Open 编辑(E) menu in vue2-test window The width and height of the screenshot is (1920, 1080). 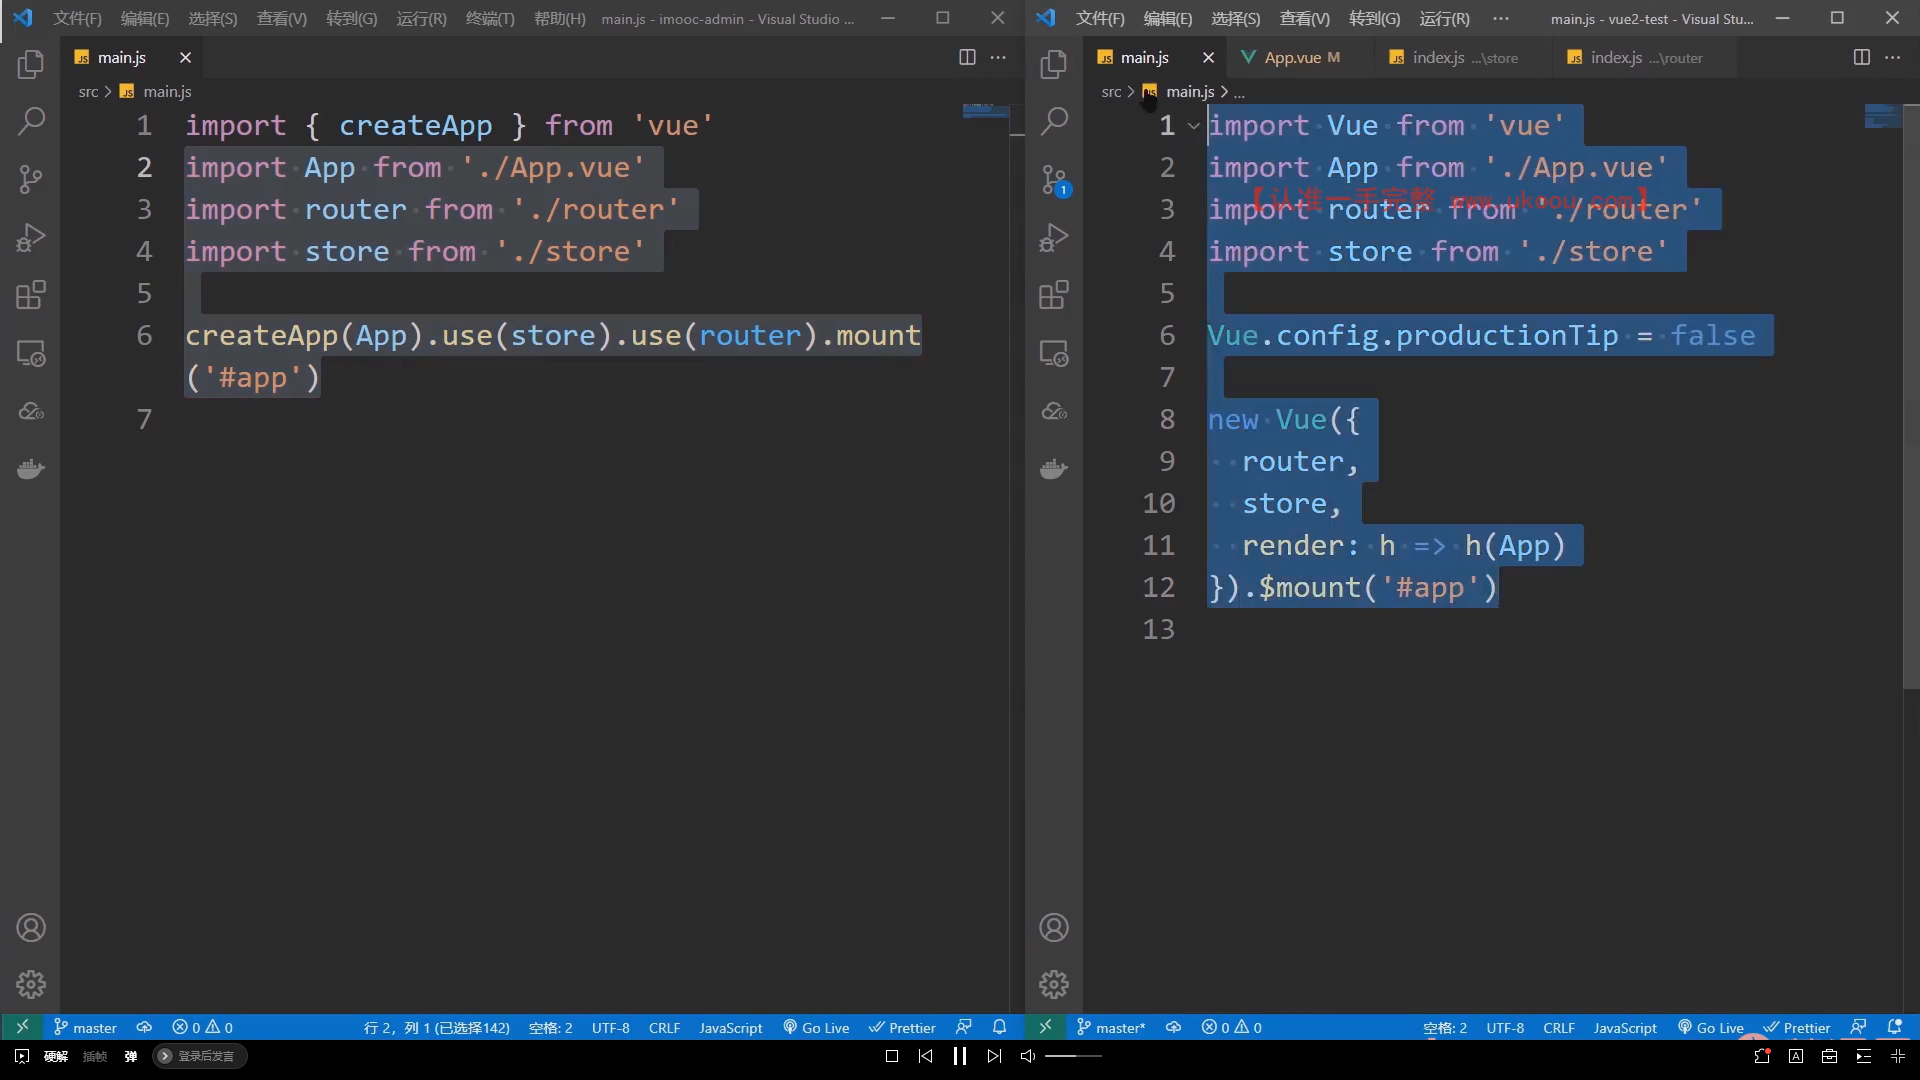coord(1167,18)
